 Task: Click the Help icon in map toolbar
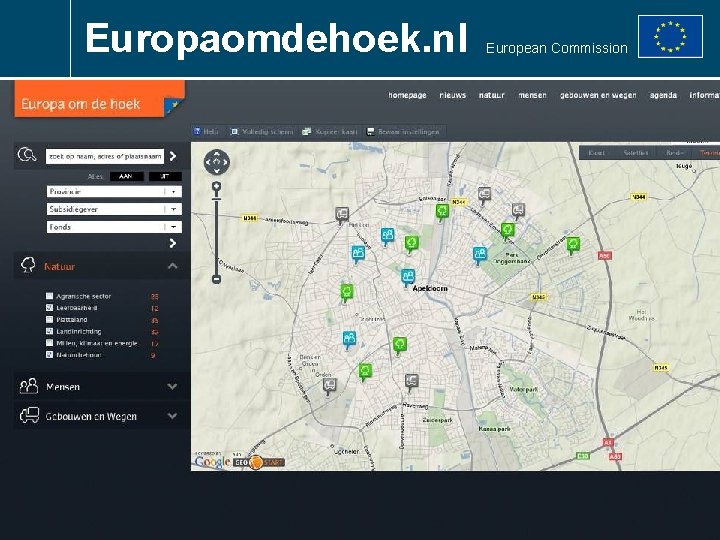pyautogui.click(x=197, y=132)
